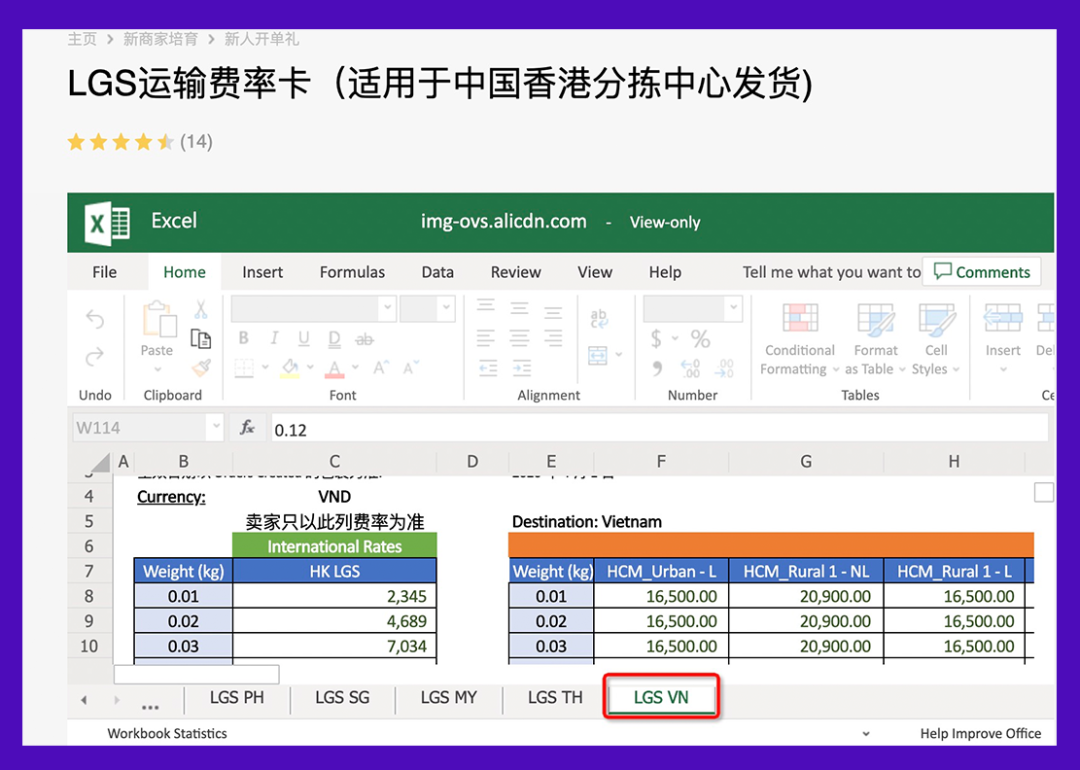The image size is (1080, 770).
Task: Expand the Paste options arrow
Action: tap(158, 370)
